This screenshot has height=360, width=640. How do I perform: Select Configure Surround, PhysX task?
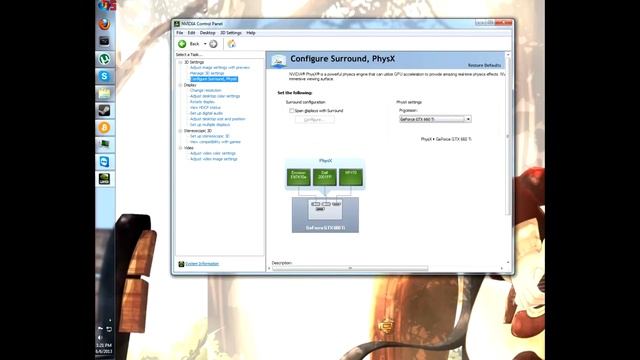click(214, 79)
